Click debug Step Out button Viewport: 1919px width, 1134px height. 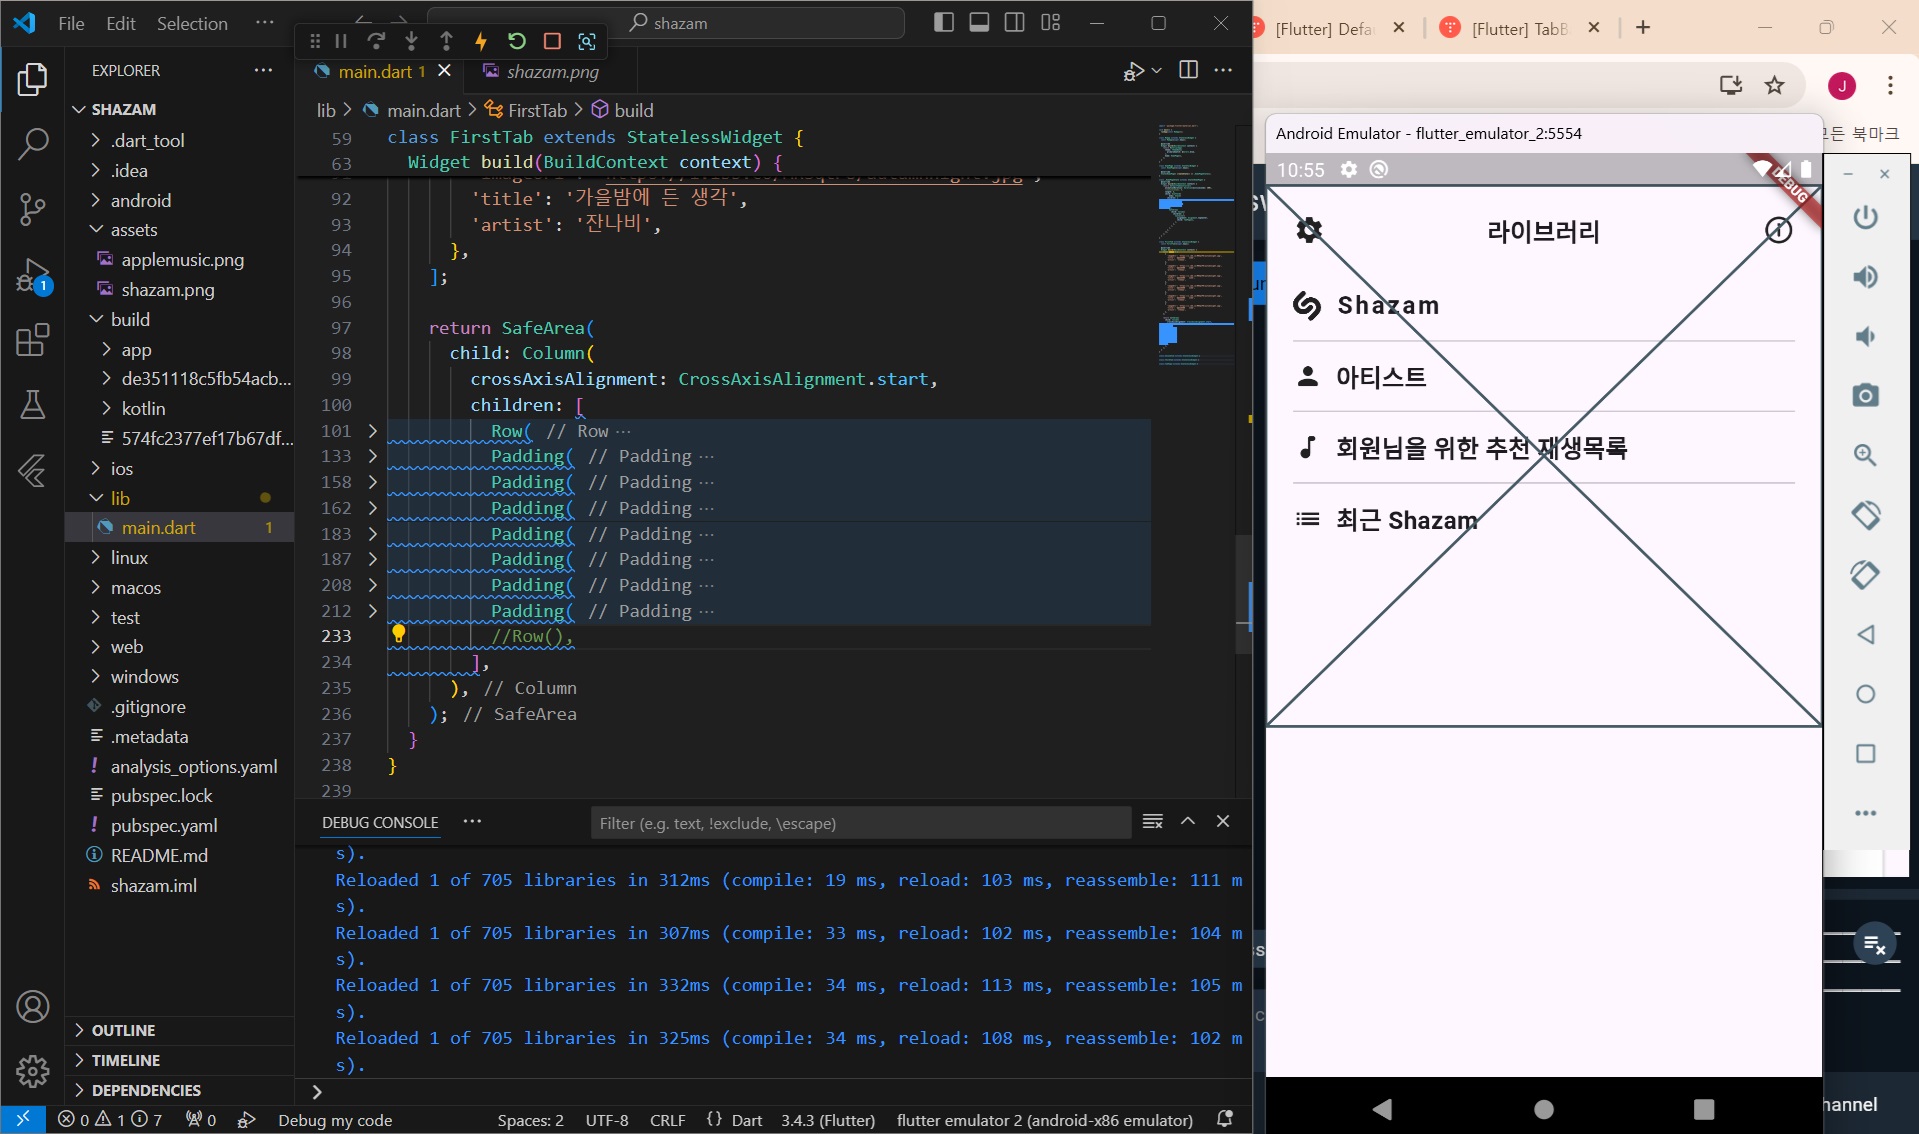[446, 41]
